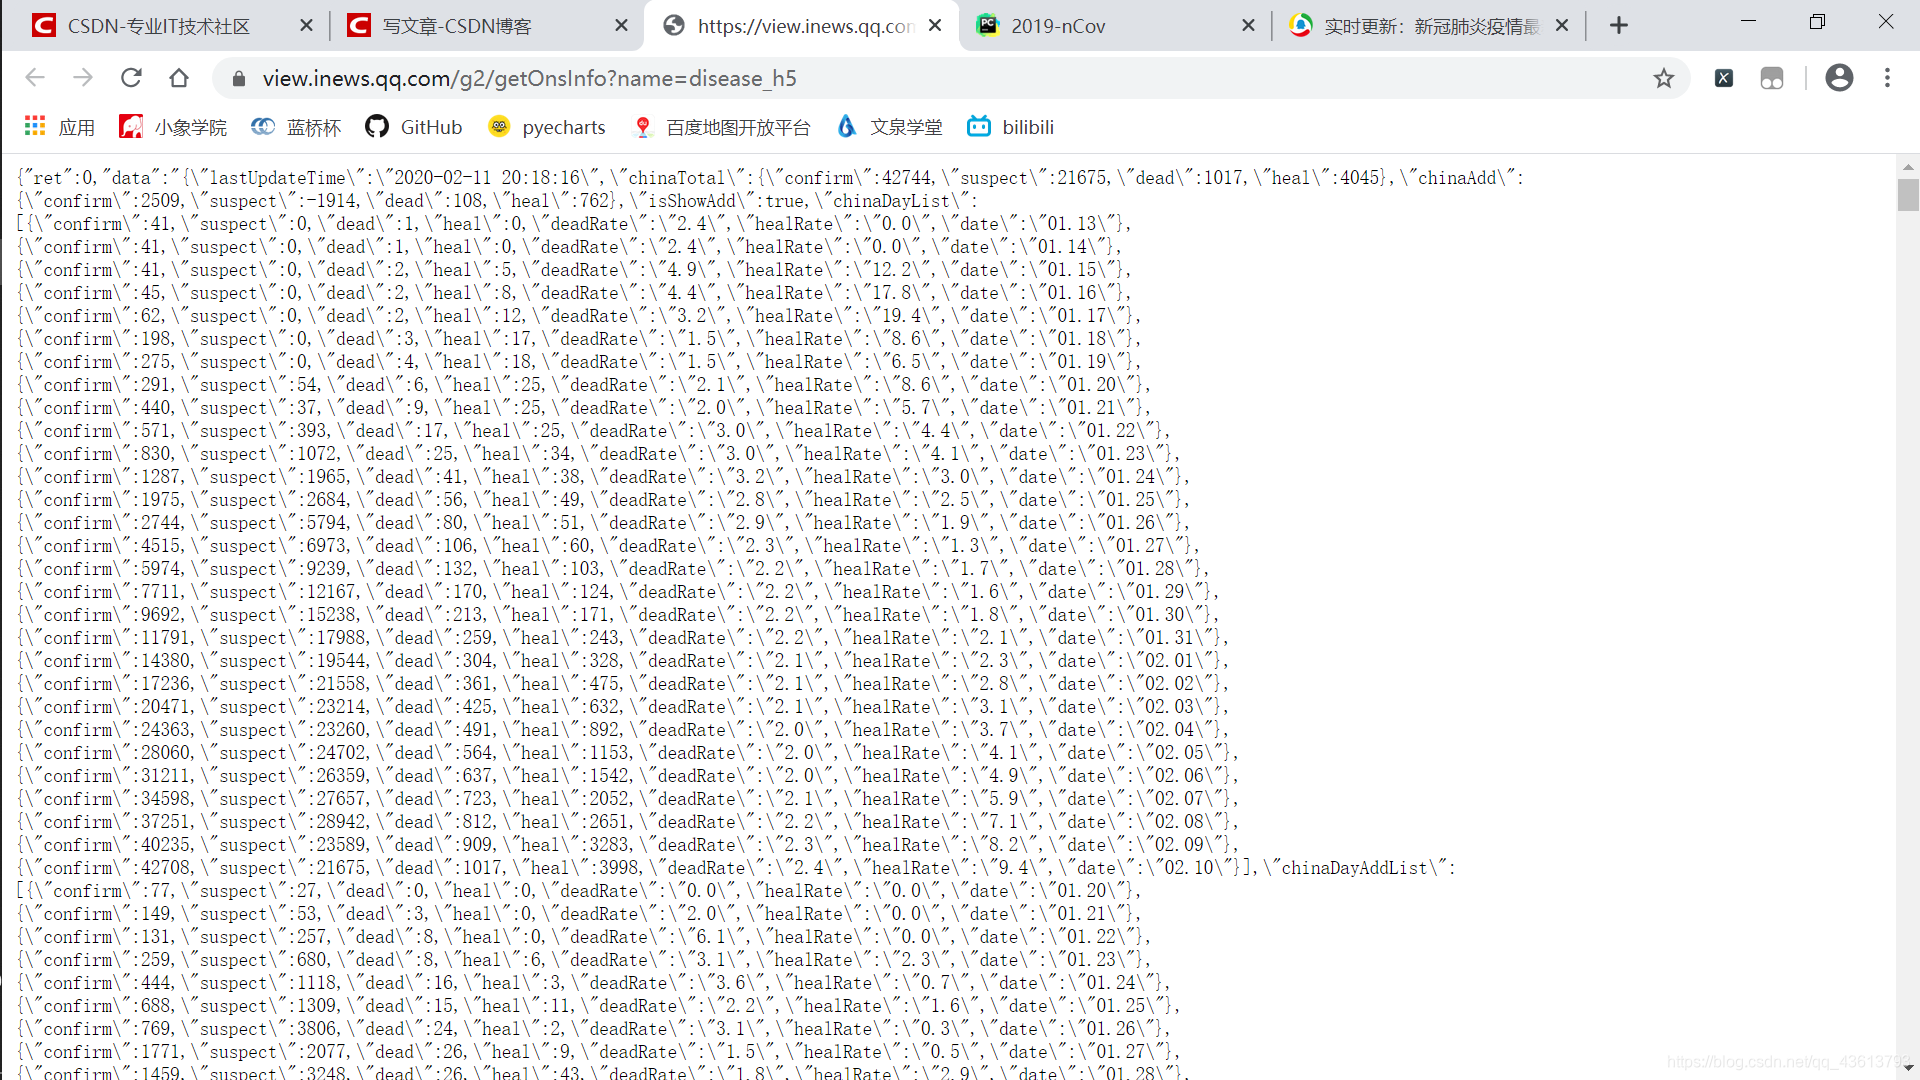This screenshot has height=1080, width=1920.
Task: Bookmark this page with the star
Action: pyautogui.click(x=1663, y=78)
